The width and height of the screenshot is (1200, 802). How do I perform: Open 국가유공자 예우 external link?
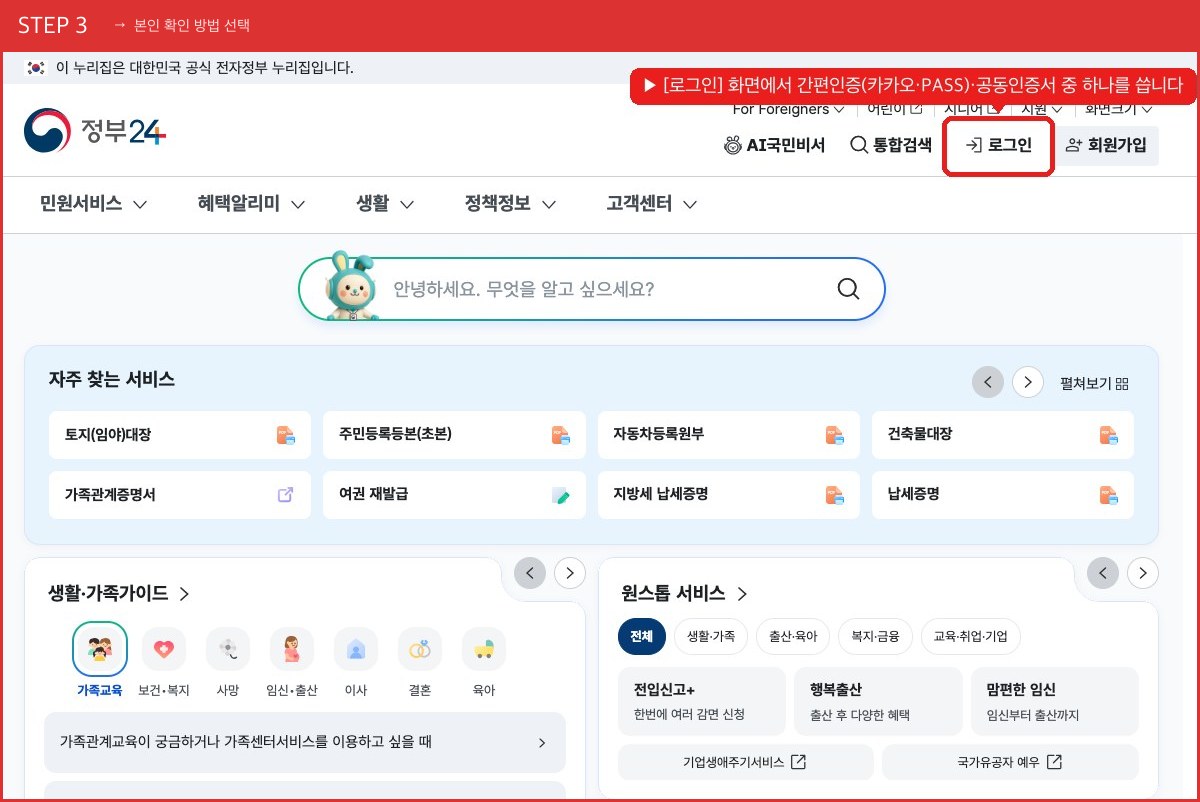(1010, 762)
